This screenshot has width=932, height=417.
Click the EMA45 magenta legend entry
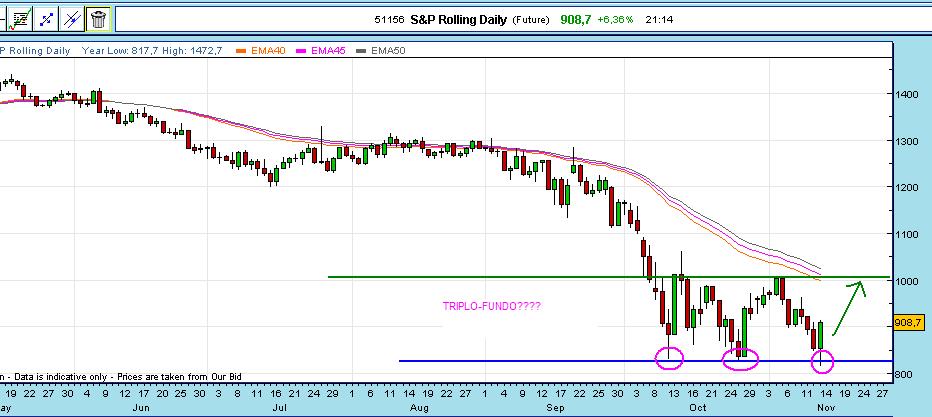(x=322, y=50)
